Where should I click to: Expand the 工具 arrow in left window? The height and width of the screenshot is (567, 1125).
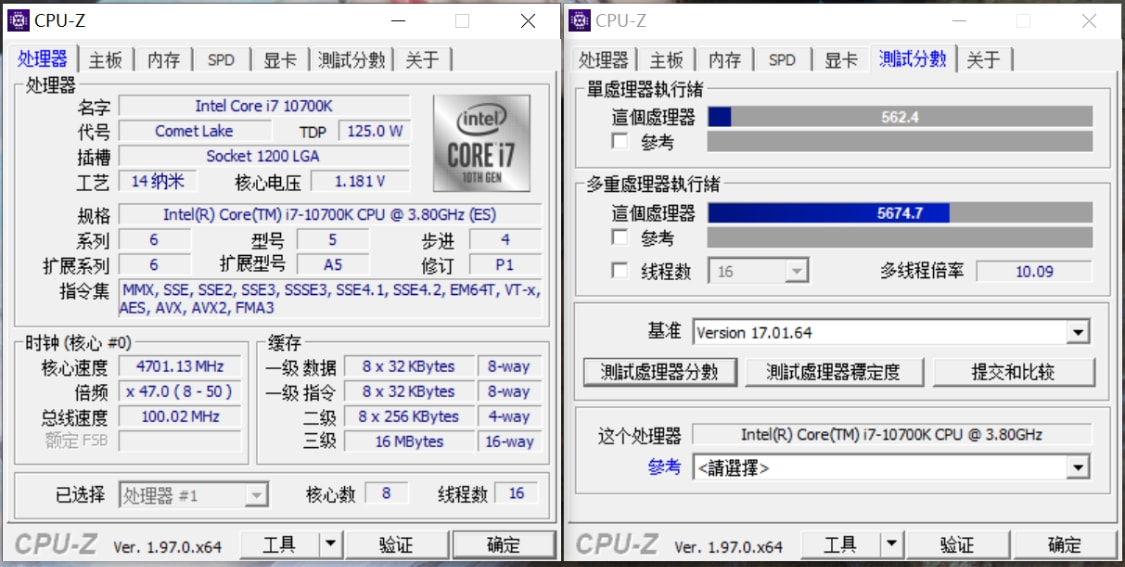[x=330, y=545]
